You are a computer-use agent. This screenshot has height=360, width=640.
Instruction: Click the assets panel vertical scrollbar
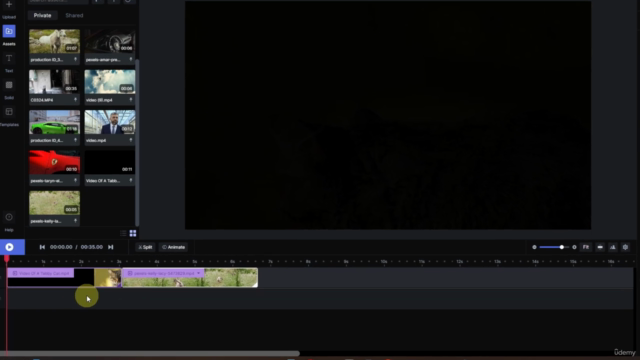coord(137,143)
